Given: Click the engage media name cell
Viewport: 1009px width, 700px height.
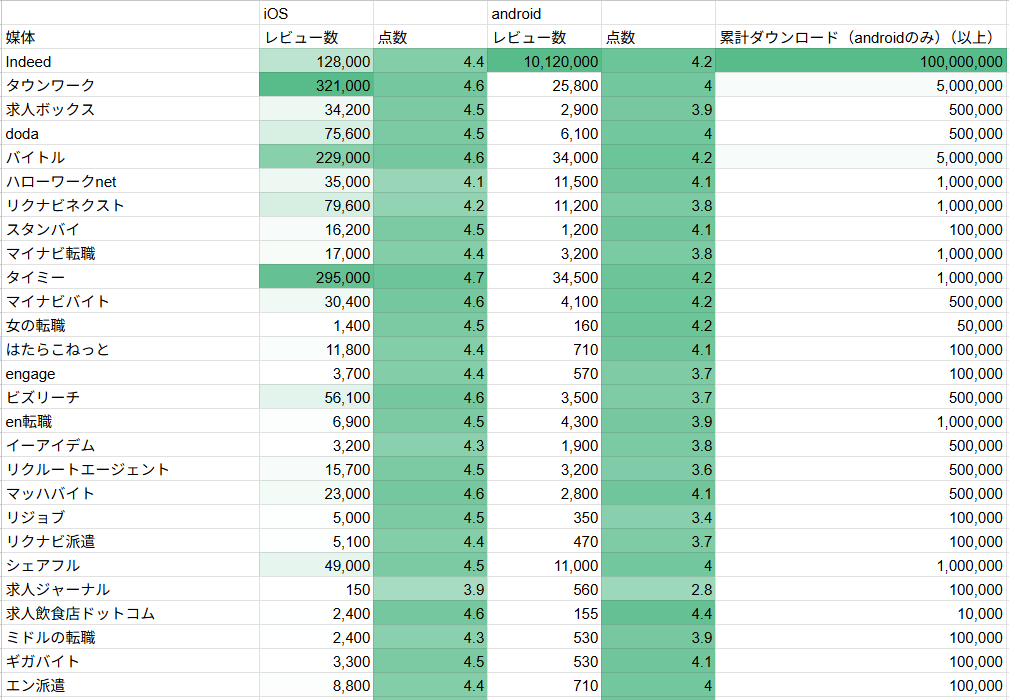Looking at the screenshot, I should click(129, 373).
